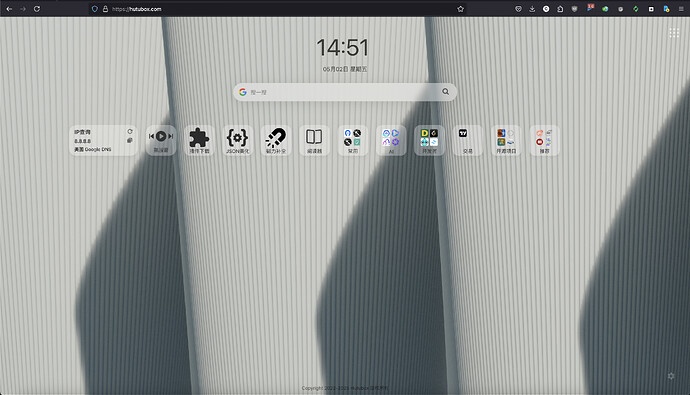Open the 开源项目 open-source folder
The image size is (690, 395).
click(506, 140)
